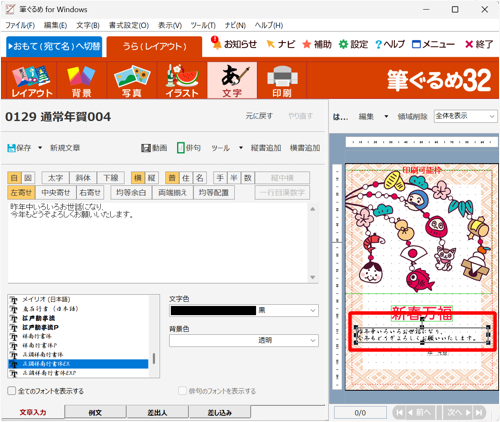500x422 pixels.
Task: Select 中央寄せ center alignment
Action: pos(56,192)
